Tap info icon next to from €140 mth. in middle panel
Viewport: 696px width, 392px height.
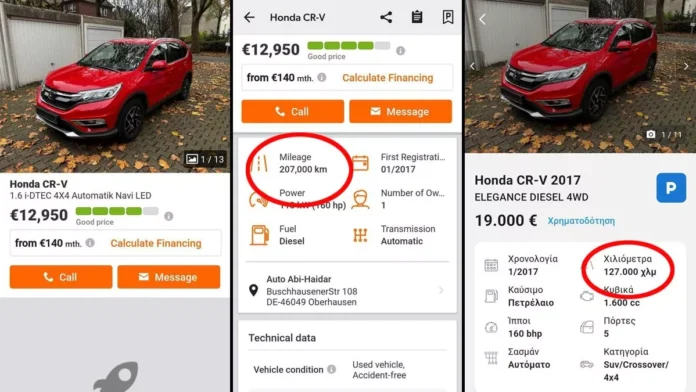click(x=322, y=77)
